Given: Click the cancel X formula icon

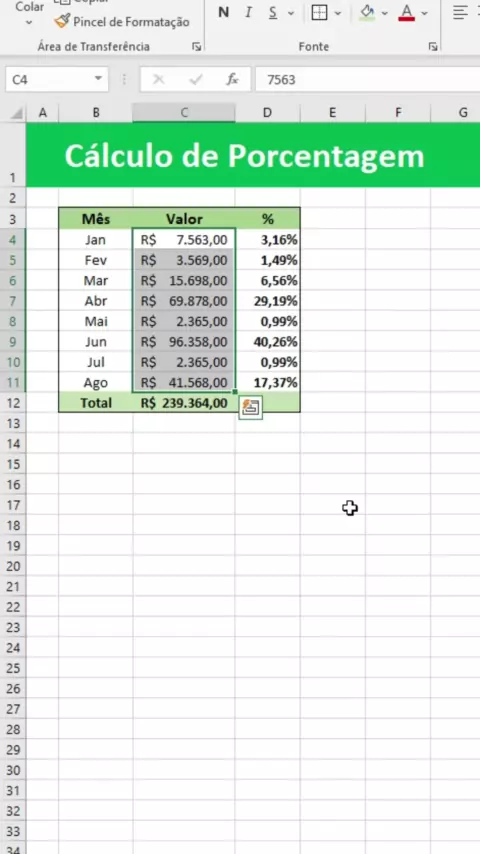Looking at the screenshot, I should [x=159, y=80].
